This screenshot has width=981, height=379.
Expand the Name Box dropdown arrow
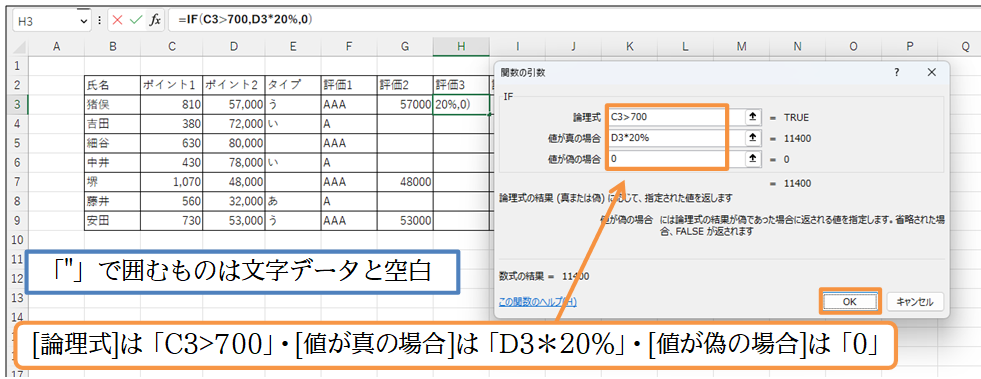tap(84, 21)
